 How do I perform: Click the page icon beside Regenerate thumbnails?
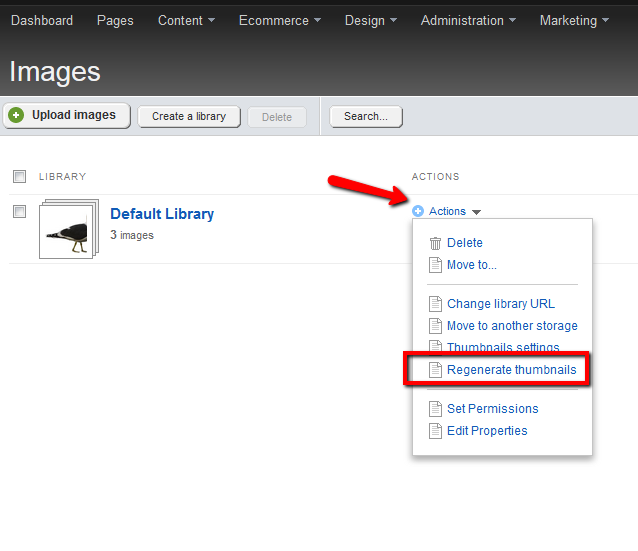(x=435, y=370)
